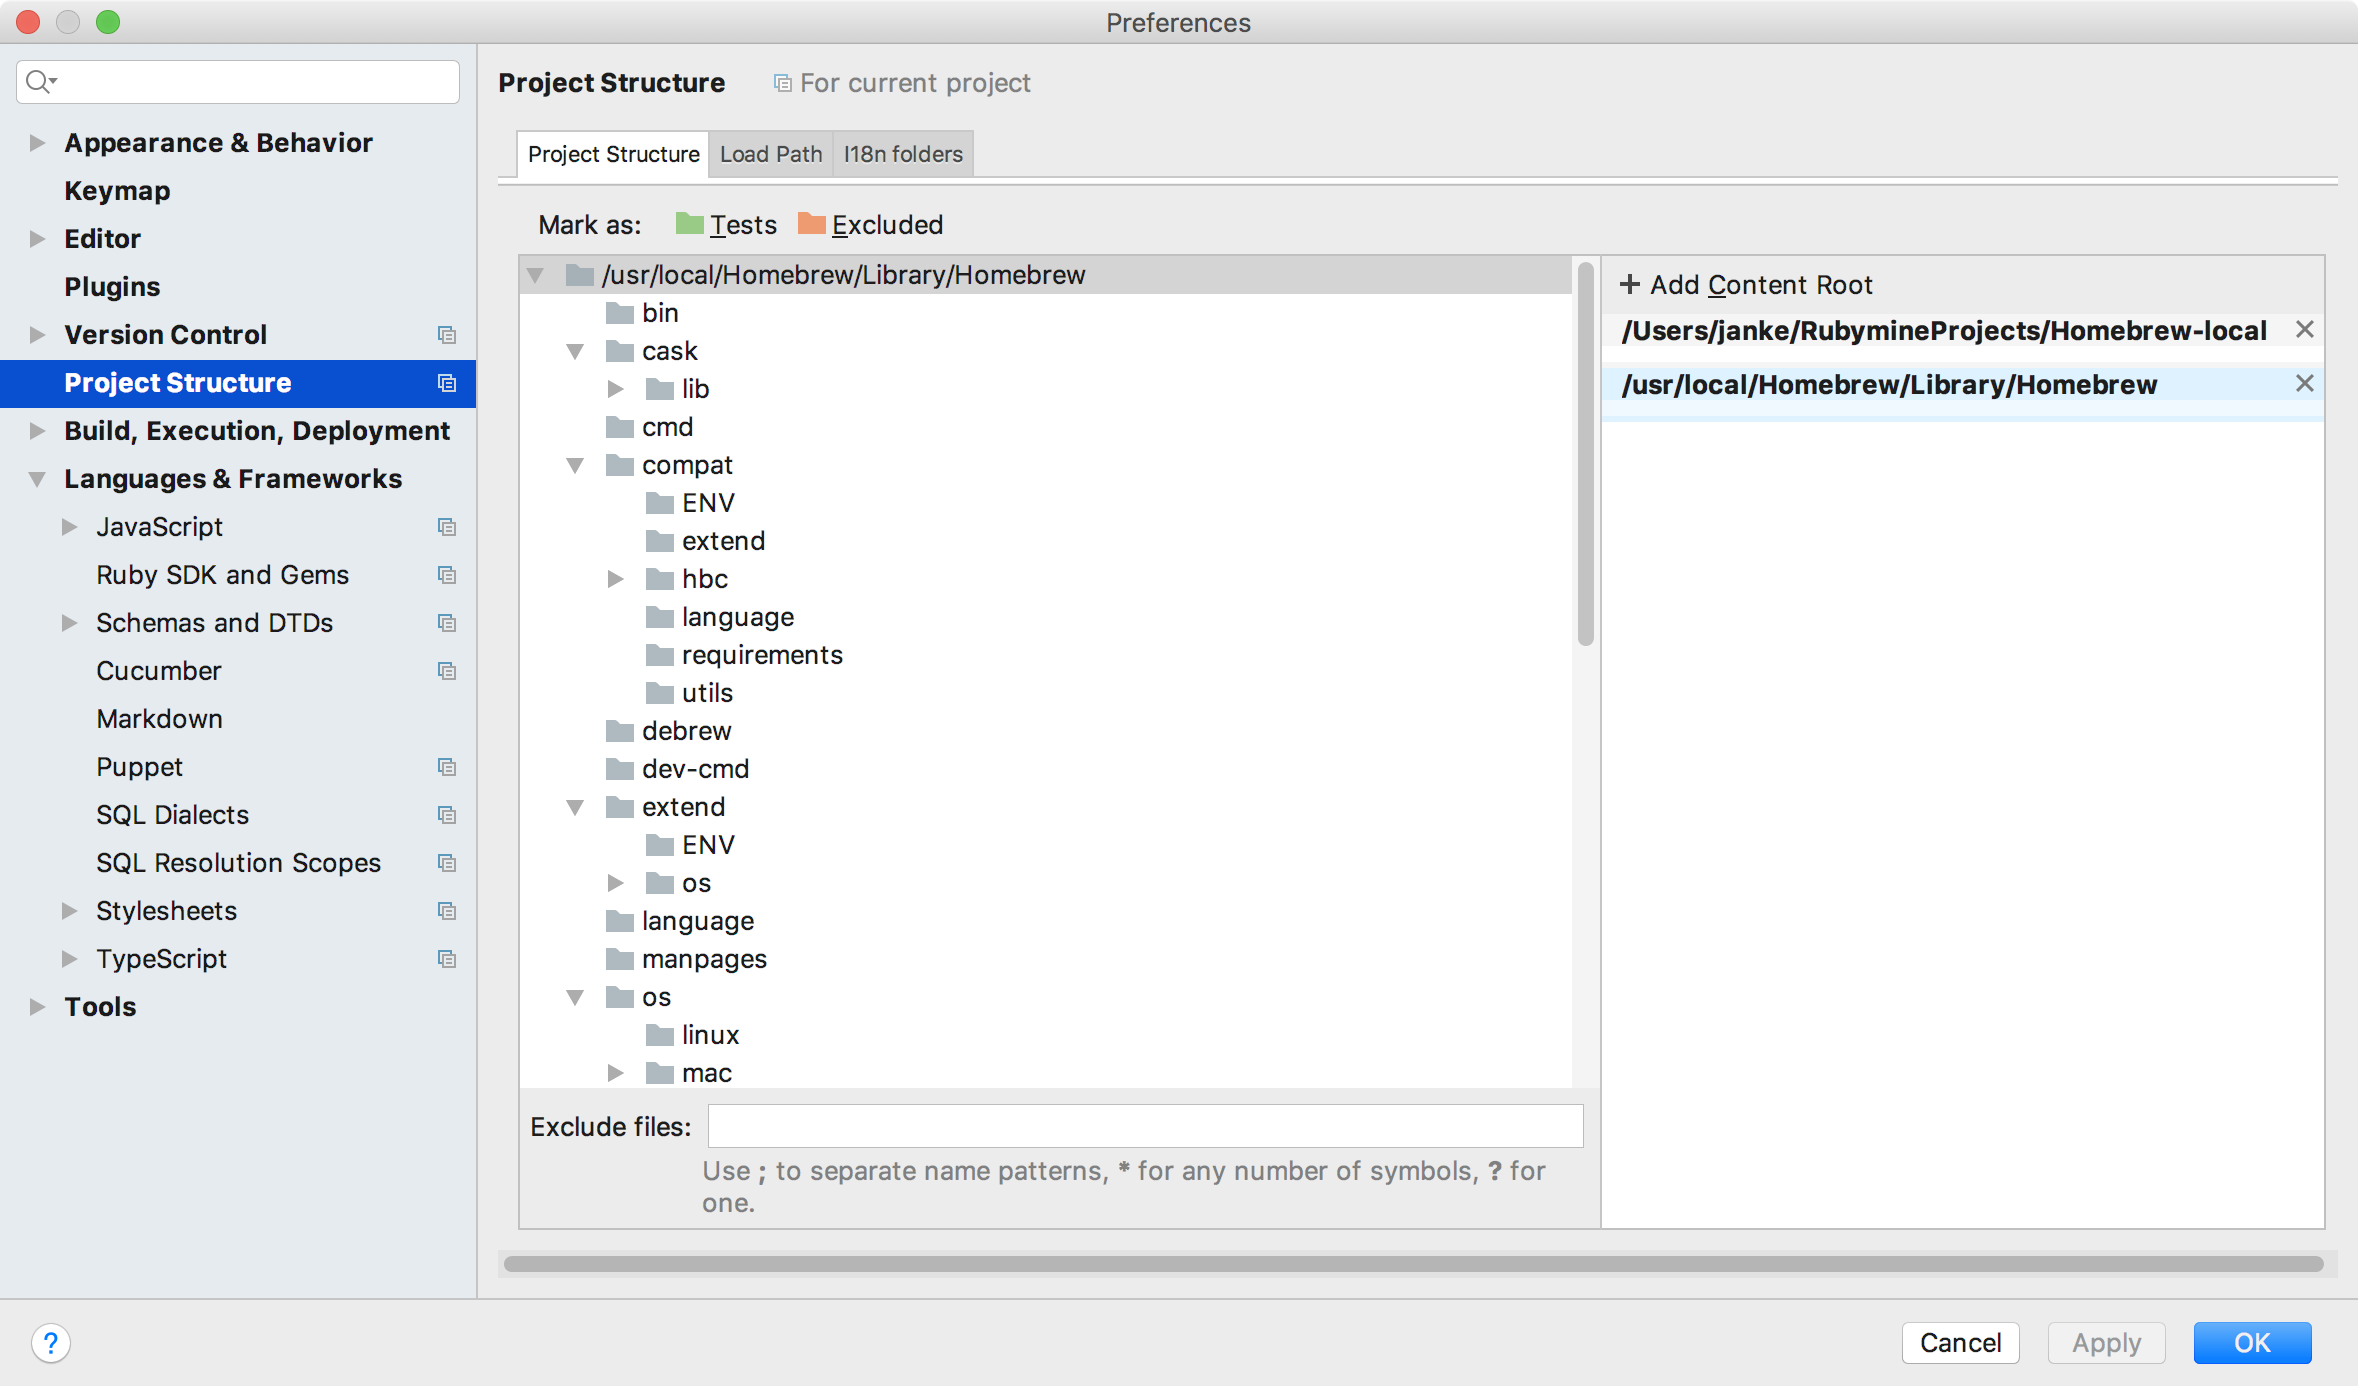Click the orange Excluded folder icon
Viewport: 2358px width, 1386px height.
tap(811, 223)
